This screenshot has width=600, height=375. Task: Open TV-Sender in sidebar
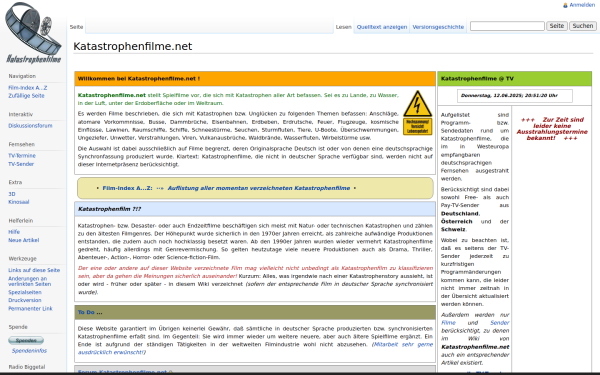(21, 164)
